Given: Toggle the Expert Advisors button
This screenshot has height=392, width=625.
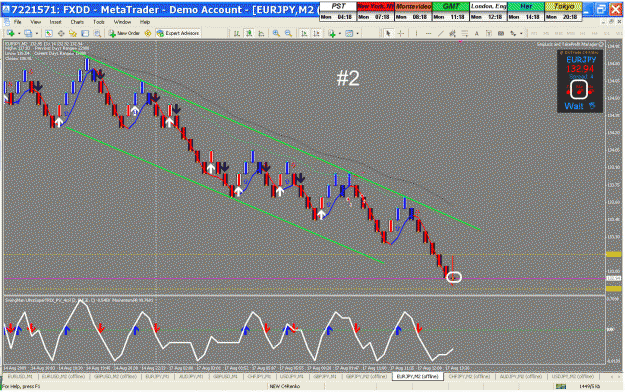Looking at the screenshot, I should 178,33.
